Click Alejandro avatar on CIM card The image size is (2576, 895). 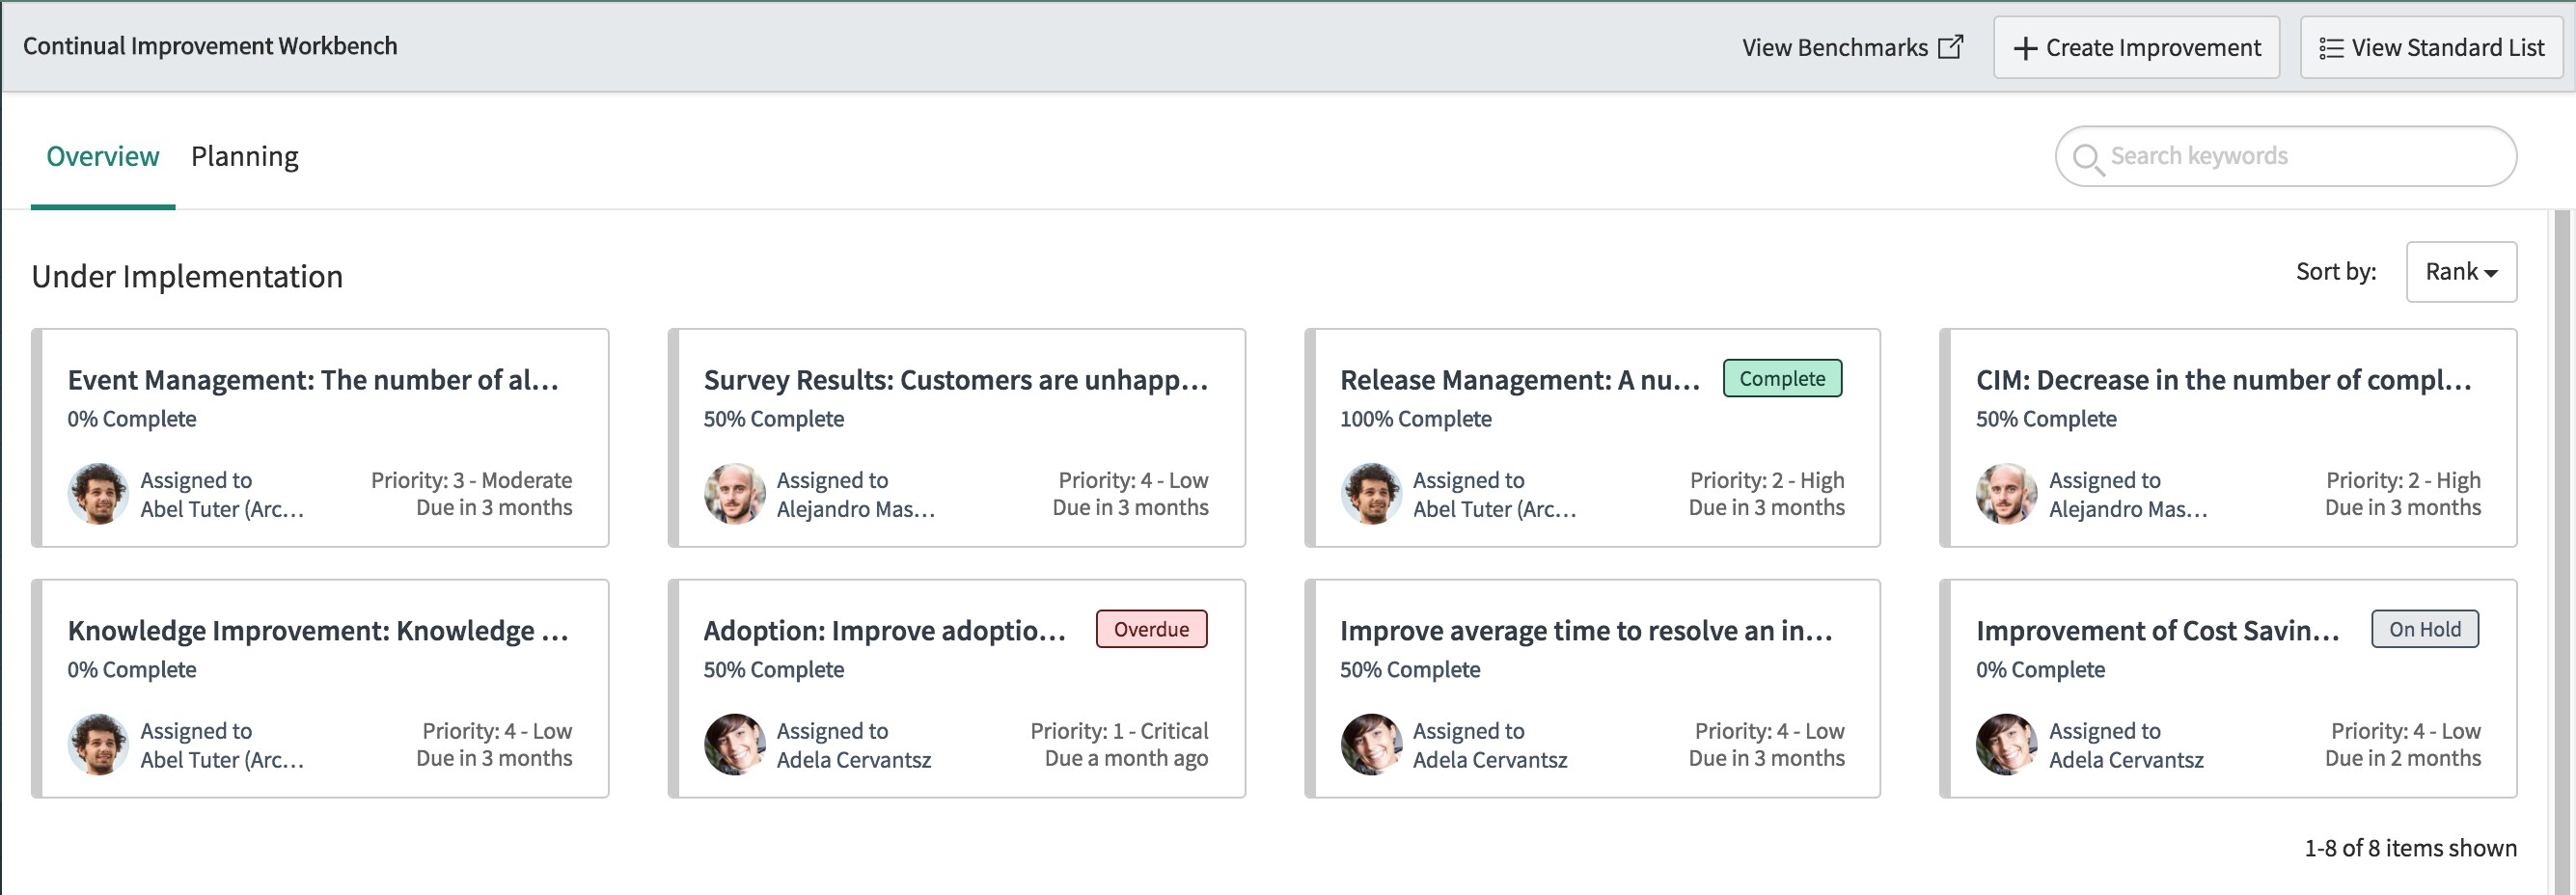pyautogui.click(x=2007, y=493)
